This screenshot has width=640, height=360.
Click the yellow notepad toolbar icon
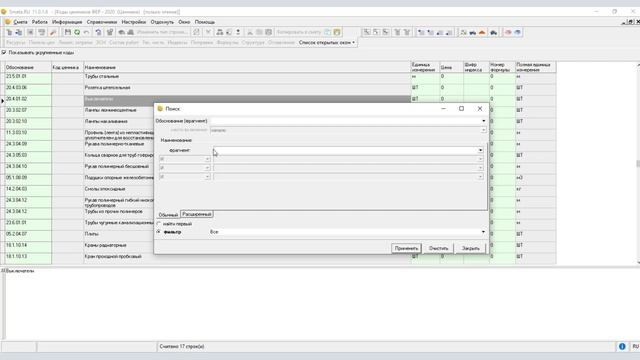[337, 32]
